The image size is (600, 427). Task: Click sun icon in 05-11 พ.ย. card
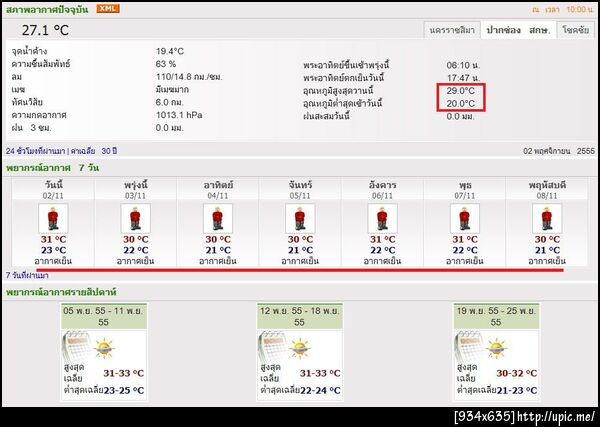pos(104,348)
